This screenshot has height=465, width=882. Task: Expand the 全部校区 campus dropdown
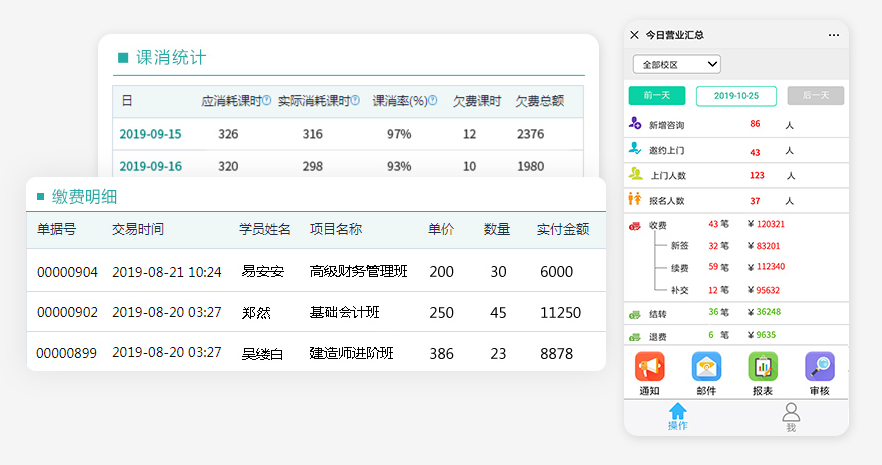coord(677,64)
